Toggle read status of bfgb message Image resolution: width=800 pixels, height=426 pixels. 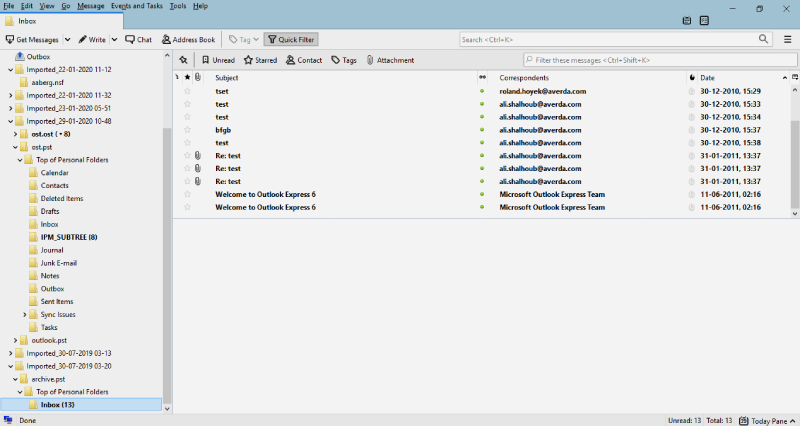(482, 130)
